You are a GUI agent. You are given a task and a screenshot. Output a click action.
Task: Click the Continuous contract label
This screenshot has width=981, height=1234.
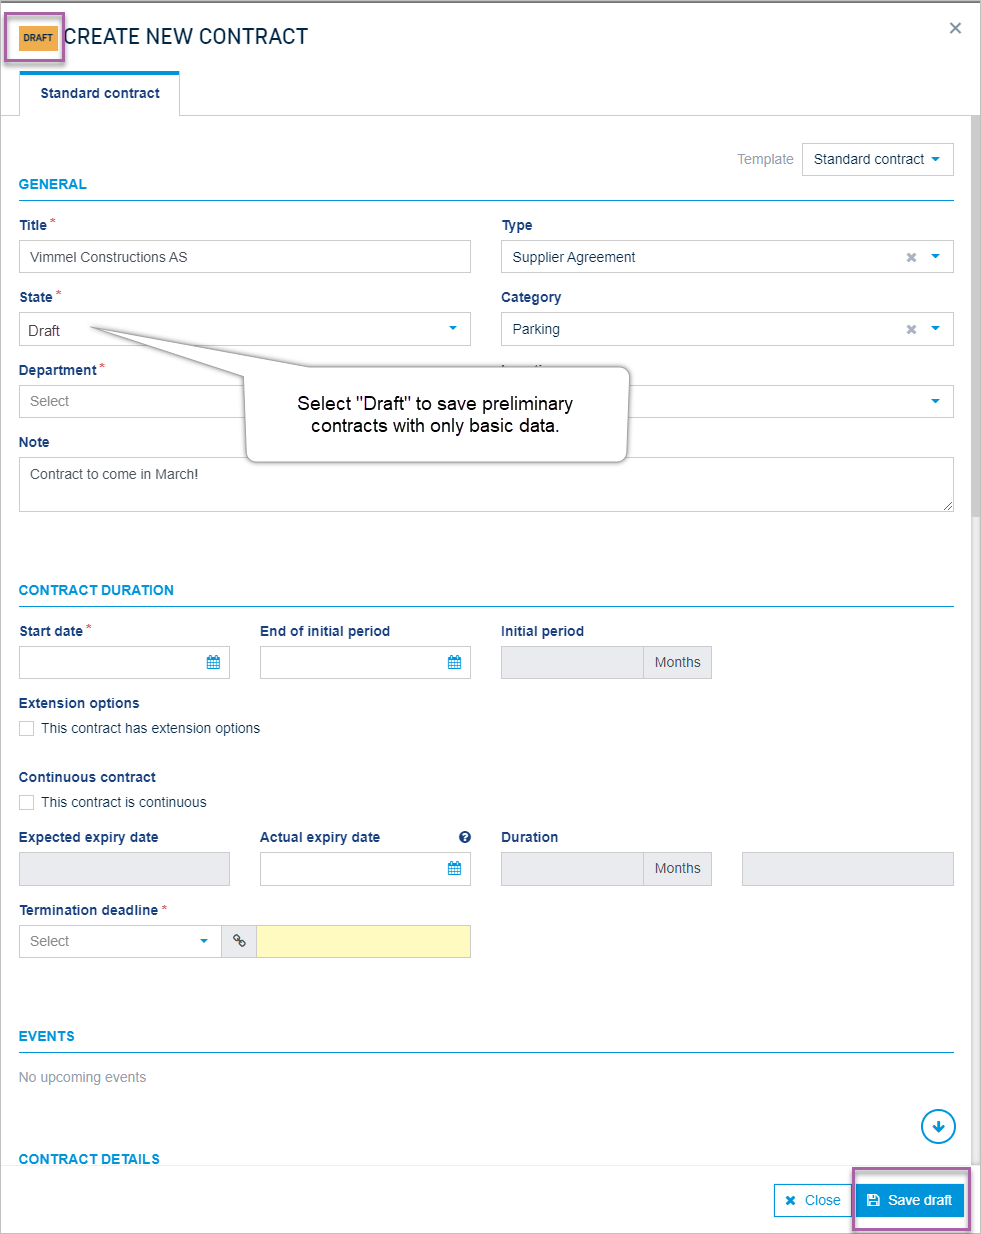(87, 777)
